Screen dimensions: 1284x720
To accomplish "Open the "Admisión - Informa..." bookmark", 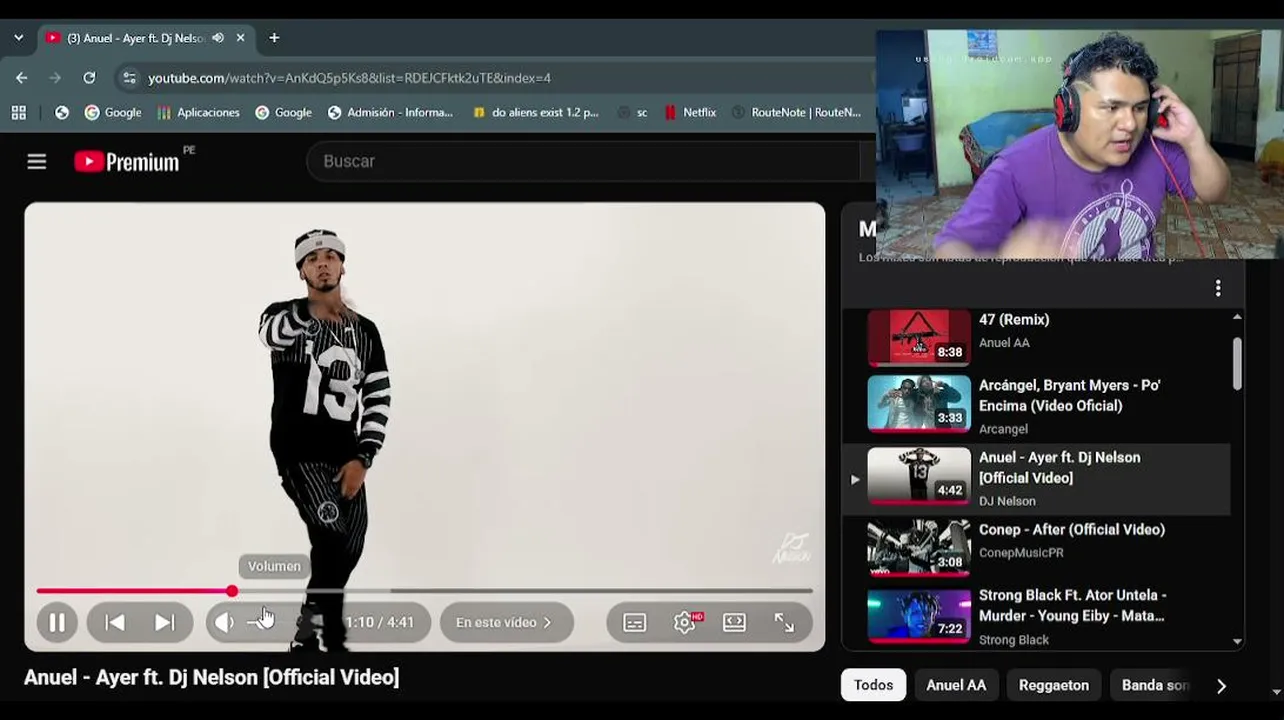I will [390, 113].
